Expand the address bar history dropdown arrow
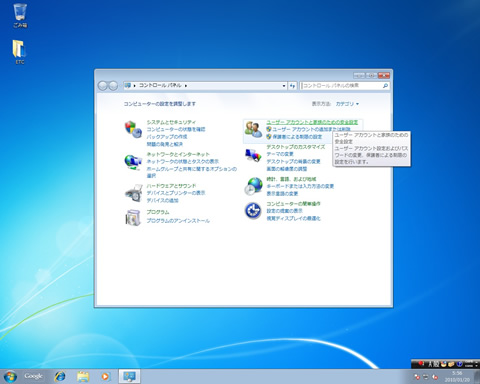 (284, 86)
